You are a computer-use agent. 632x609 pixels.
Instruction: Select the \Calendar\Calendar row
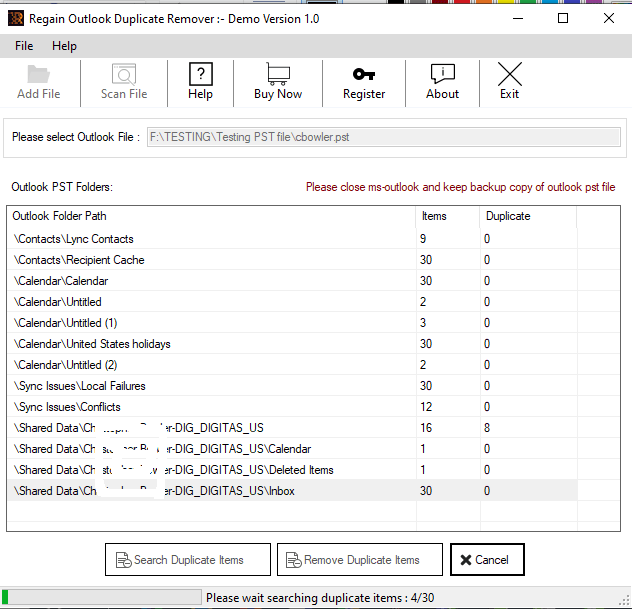tap(292, 281)
